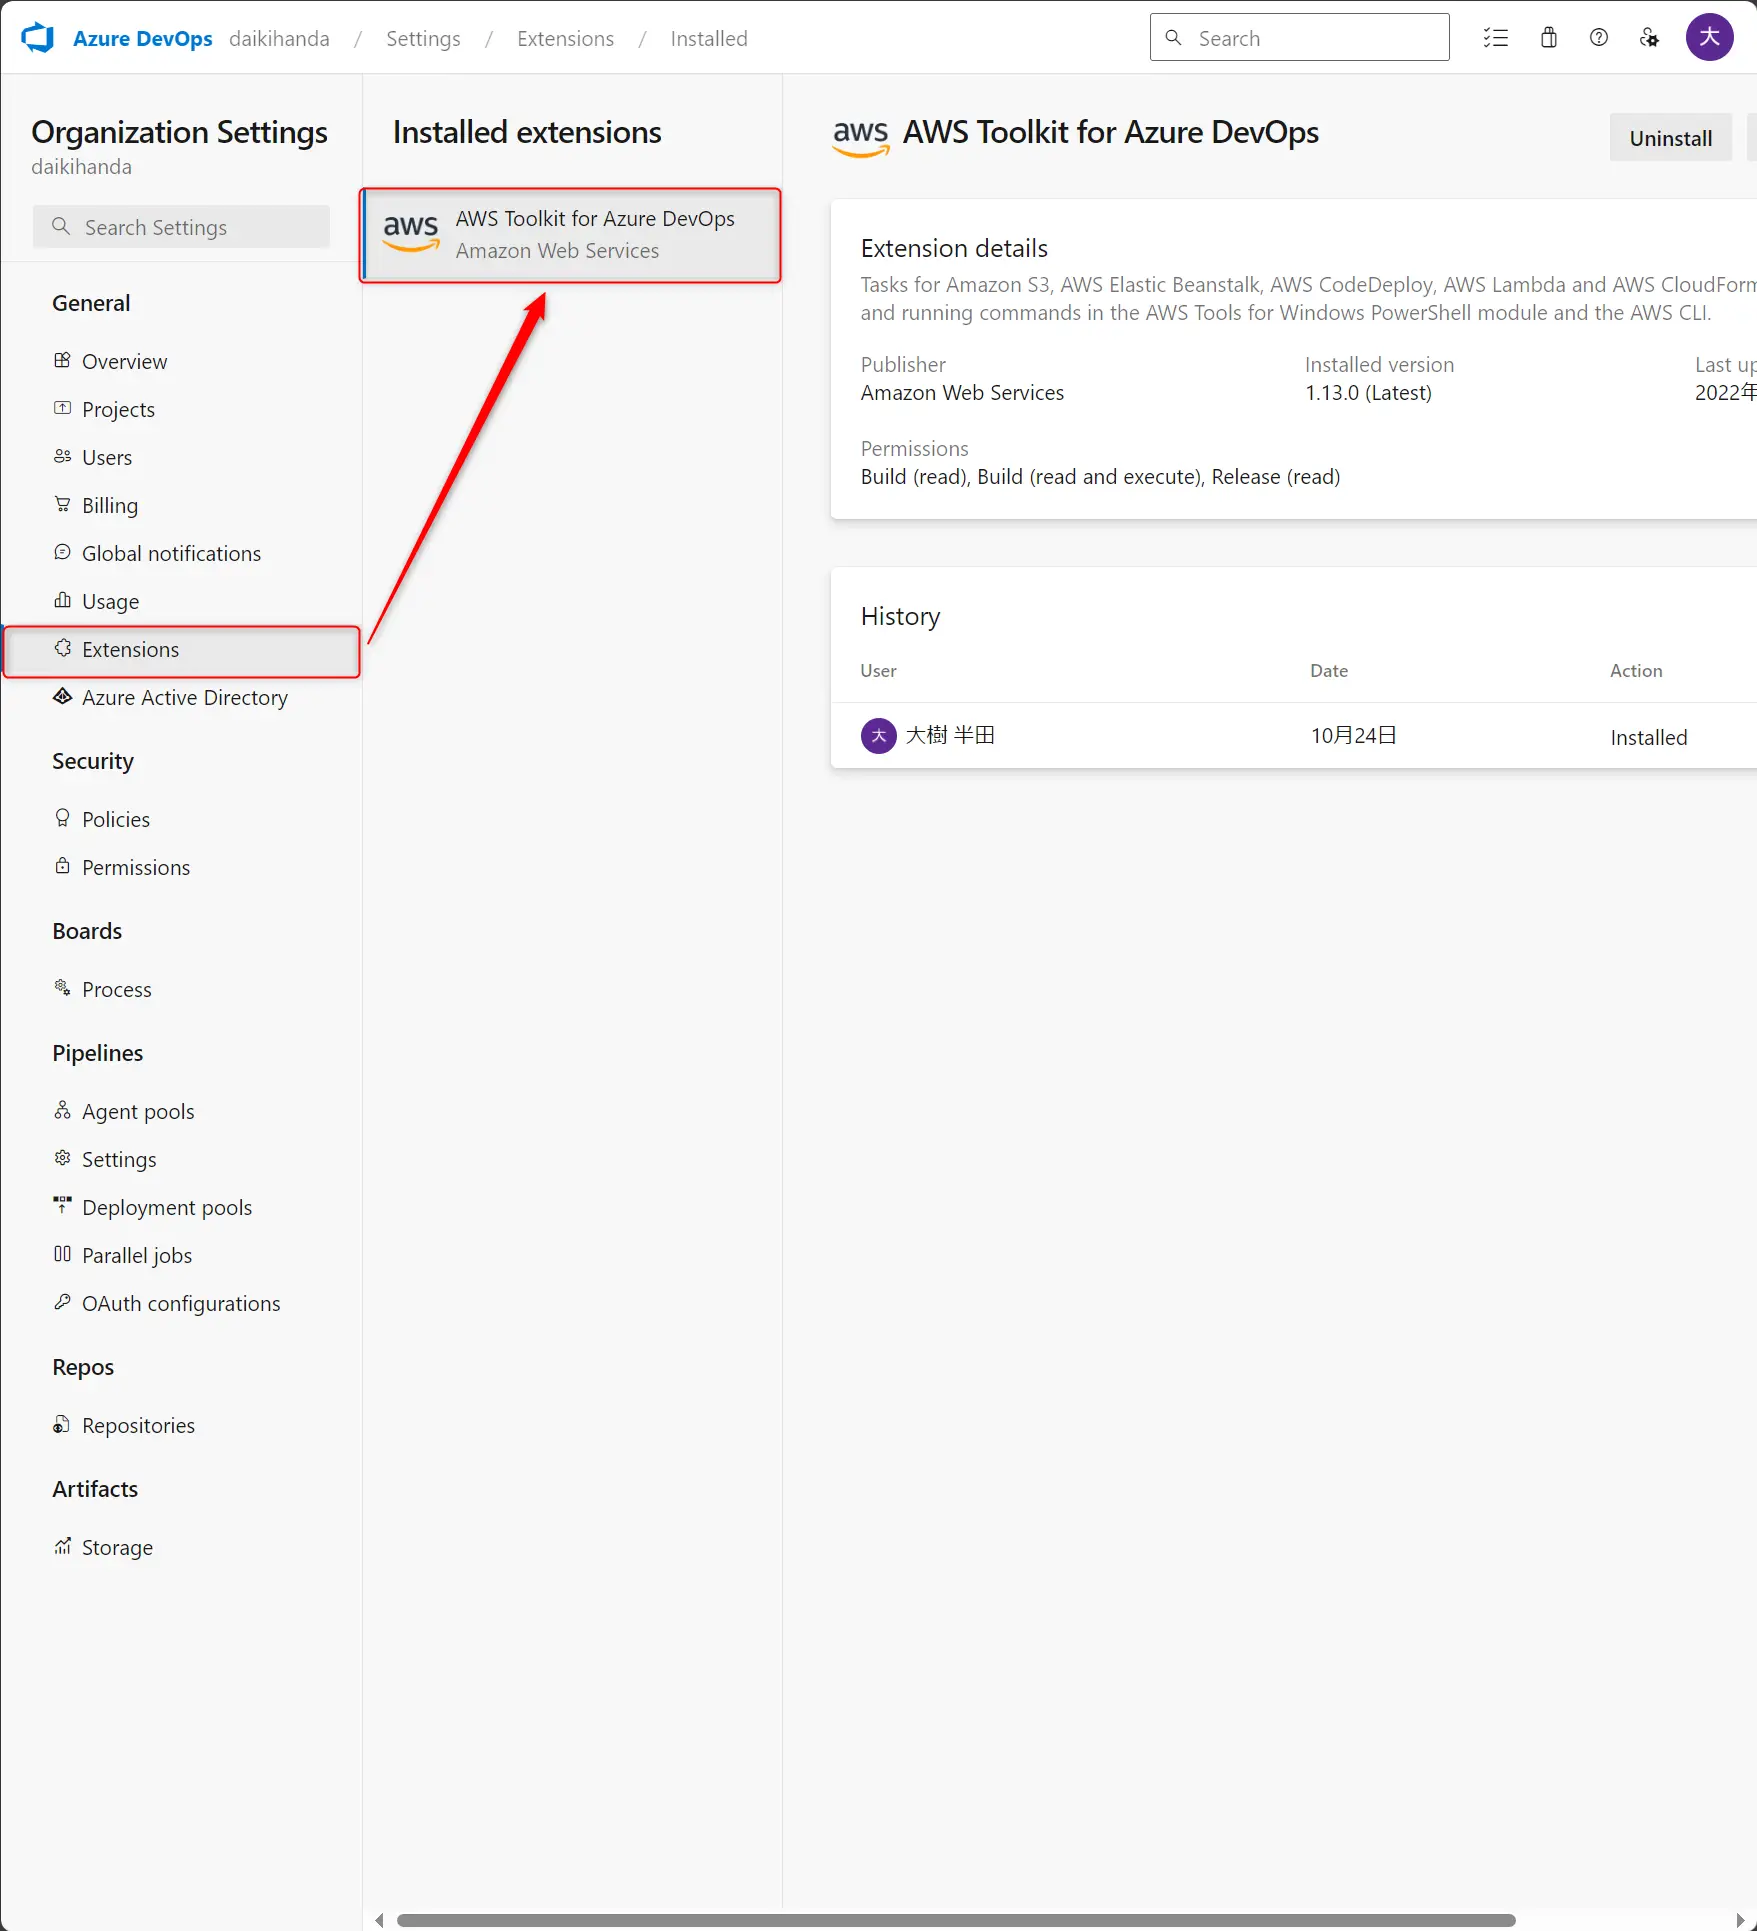Image resolution: width=1757 pixels, height=1931 pixels.
Task: Click the Global notifications icon
Action: [62, 552]
